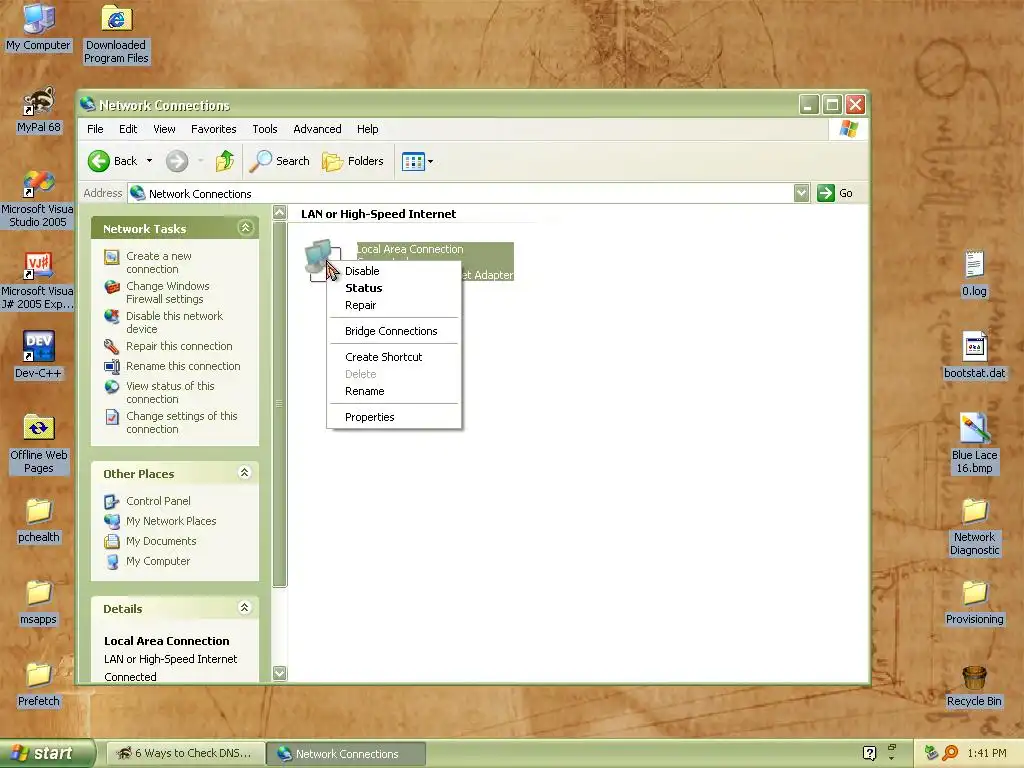Open the Control Panel link in Other Places
Screen dimensions: 1024x768
pos(158,501)
